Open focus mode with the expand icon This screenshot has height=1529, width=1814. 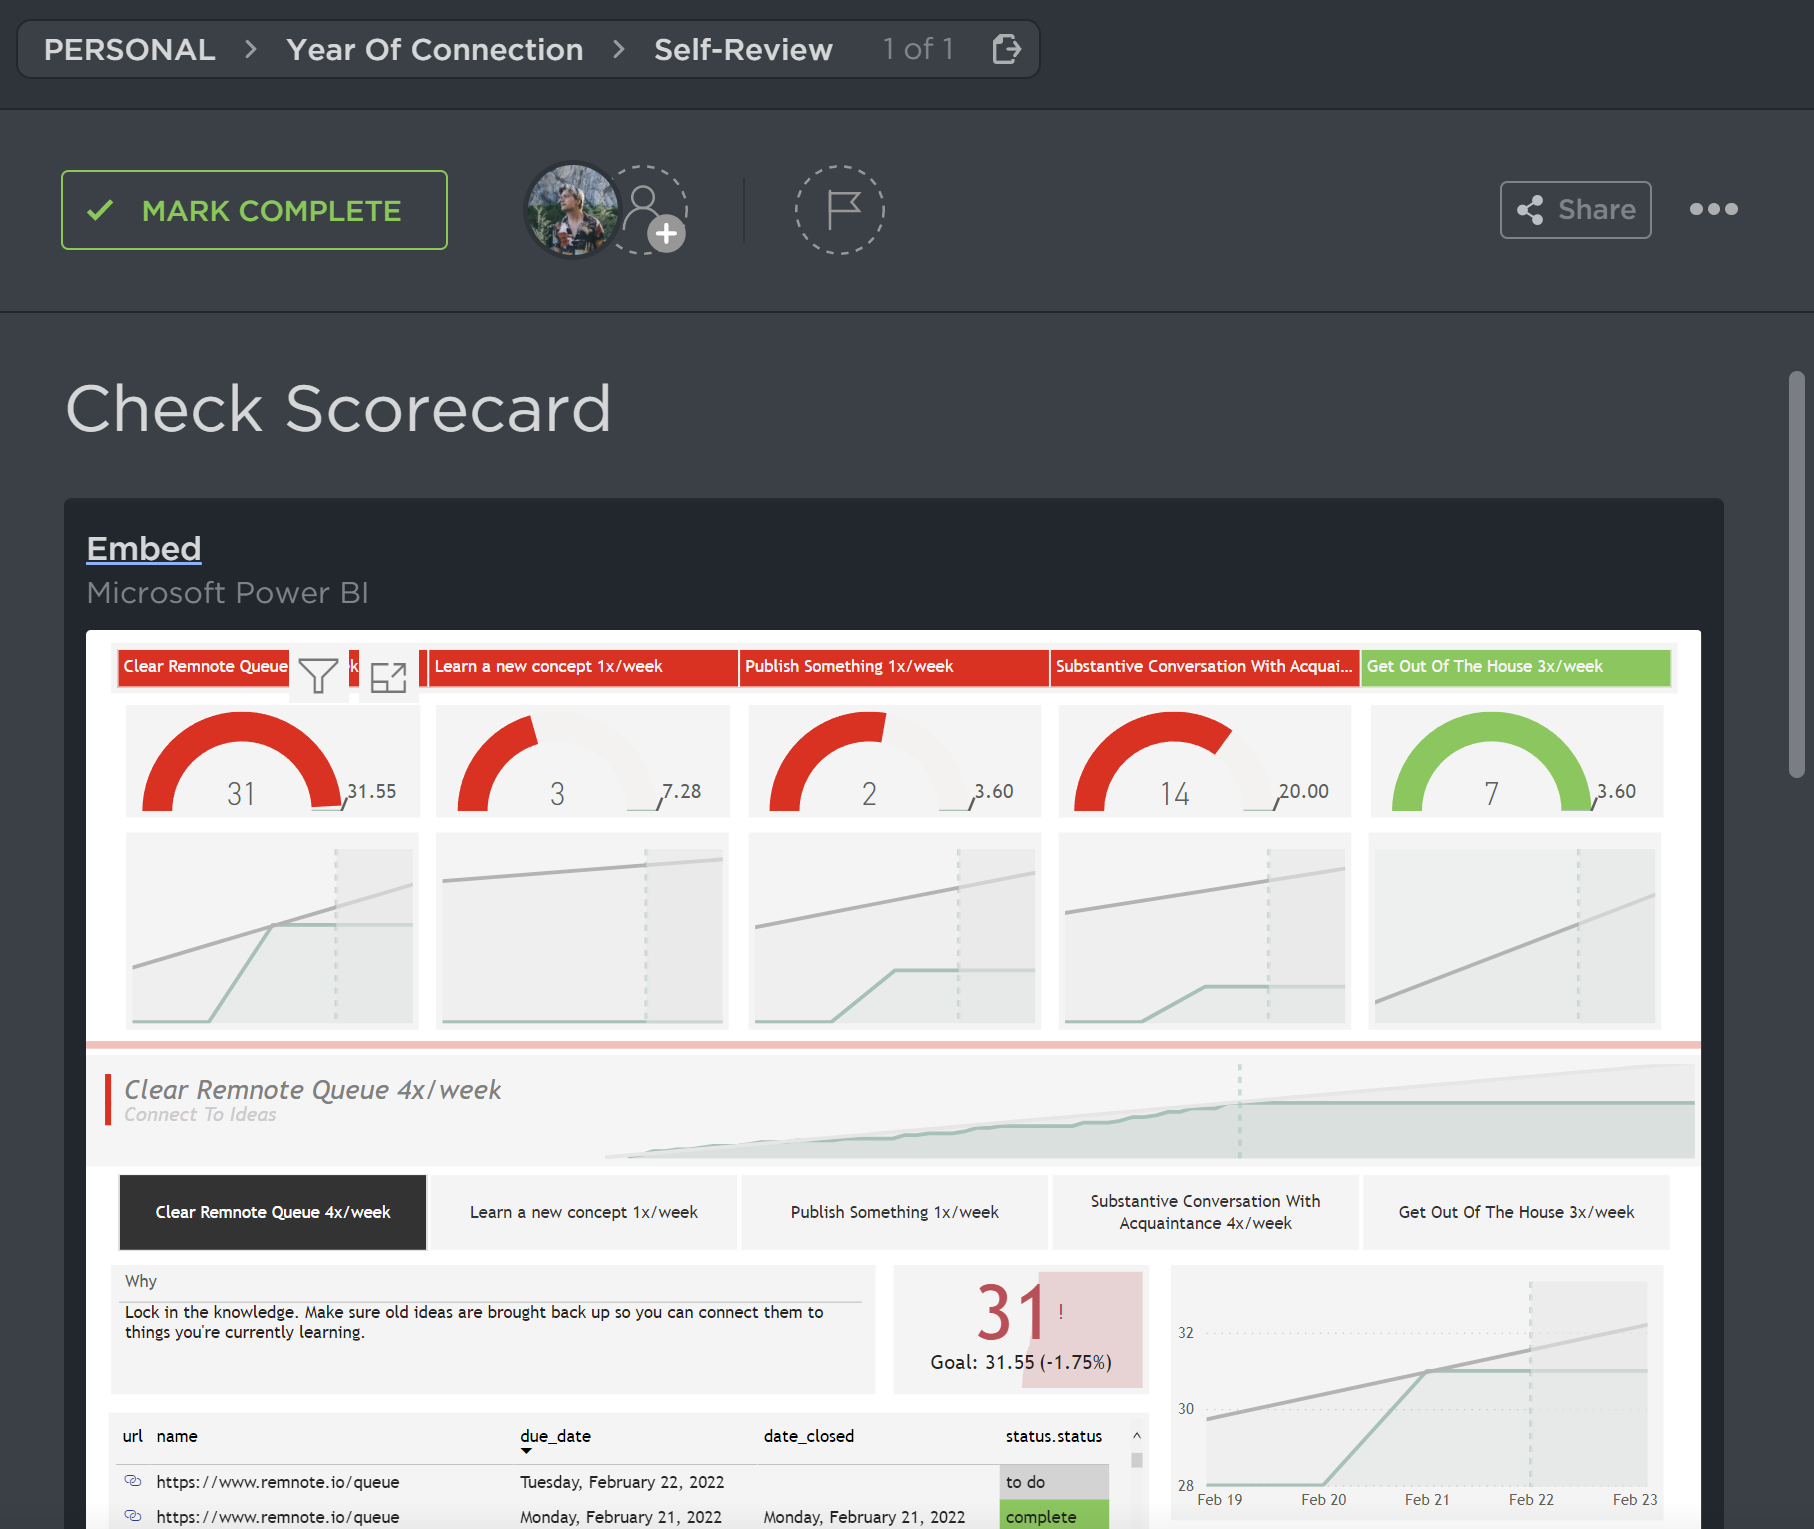(388, 677)
